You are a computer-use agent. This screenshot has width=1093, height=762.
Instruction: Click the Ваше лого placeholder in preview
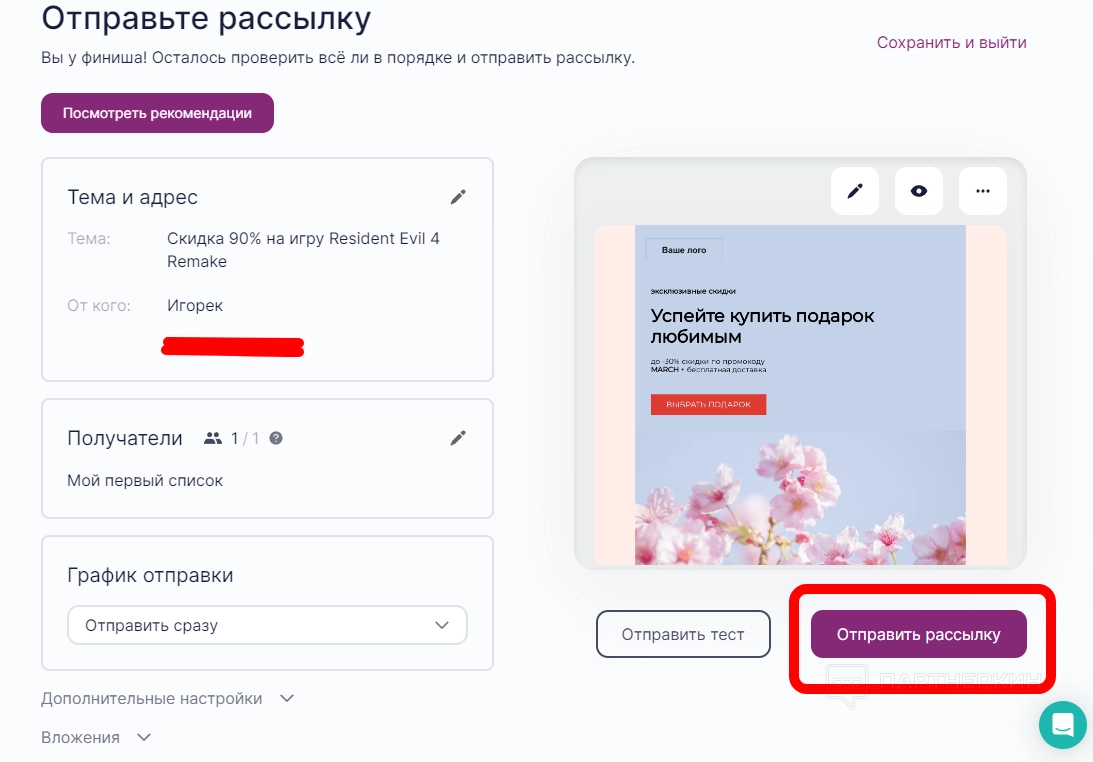684,249
